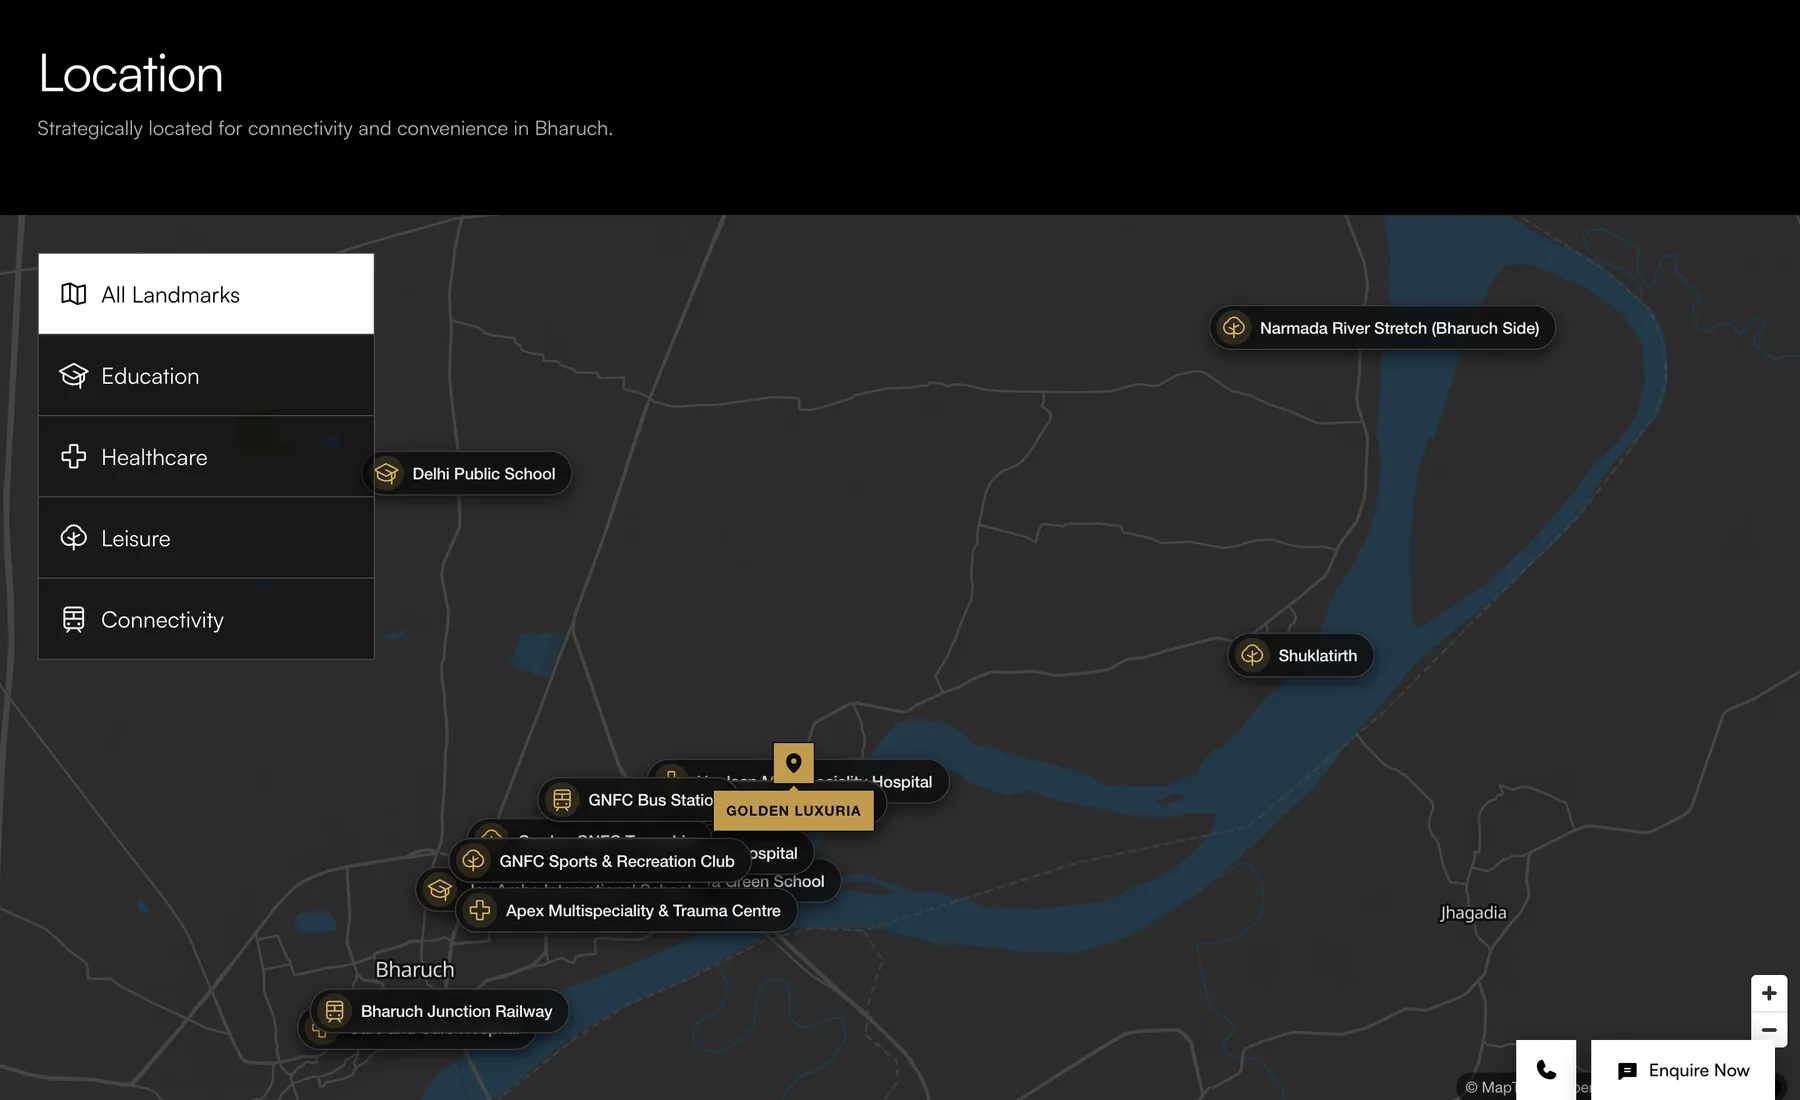Select the All Landmarks filter tab

point(206,294)
